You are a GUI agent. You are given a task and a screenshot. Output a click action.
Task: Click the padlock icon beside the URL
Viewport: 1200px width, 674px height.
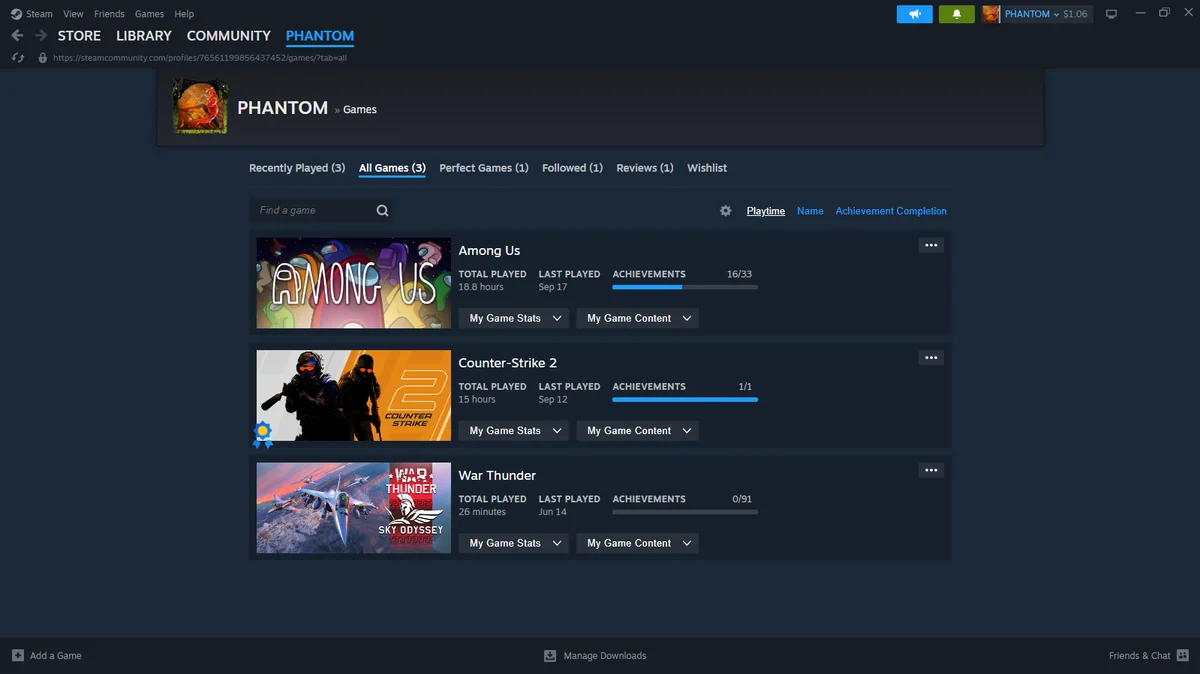coord(42,58)
